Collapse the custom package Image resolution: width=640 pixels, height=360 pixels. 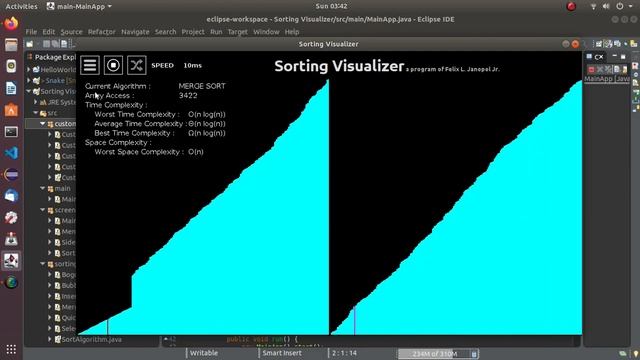click(x=42, y=123)
